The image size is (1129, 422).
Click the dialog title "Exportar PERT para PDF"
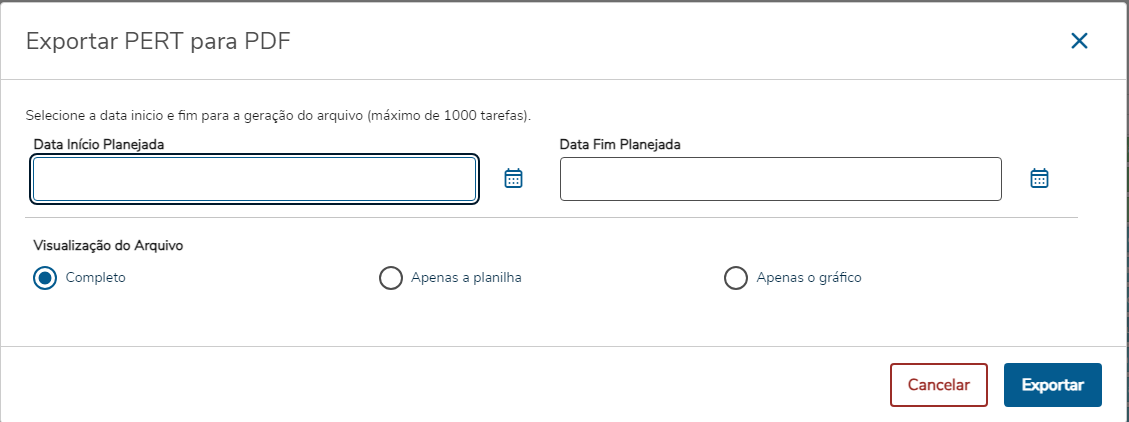tap(158, 41)
